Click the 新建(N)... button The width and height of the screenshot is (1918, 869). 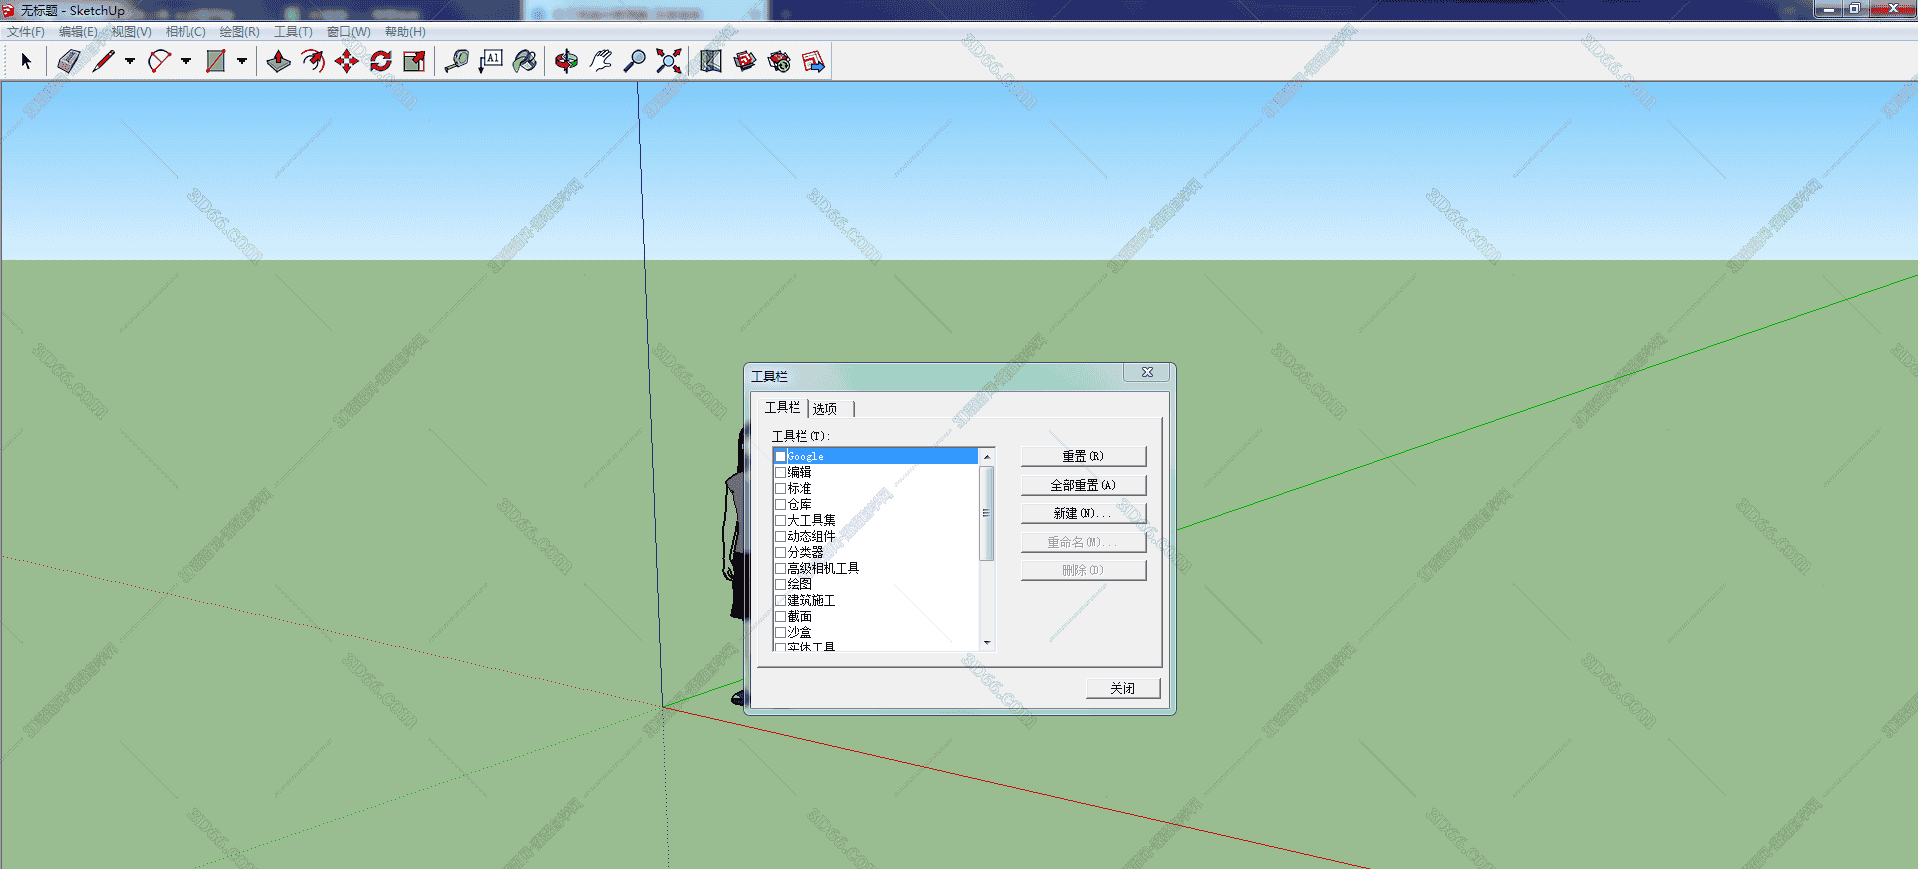pyautogui.click(x=1083, y=513)
